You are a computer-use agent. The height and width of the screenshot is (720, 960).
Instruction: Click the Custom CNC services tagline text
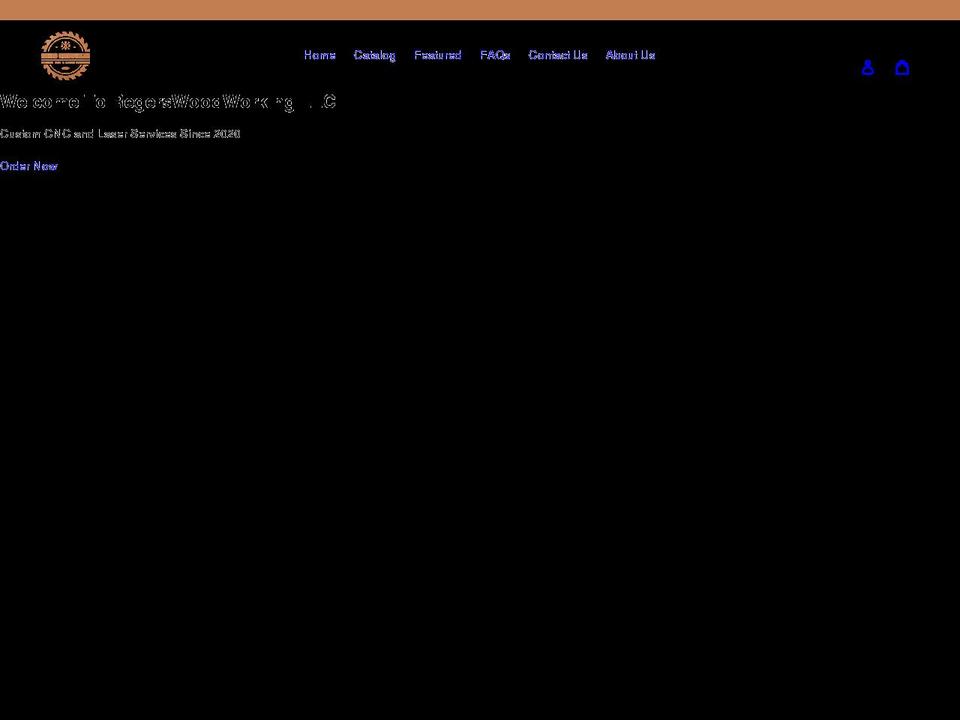(x=120, y=134)
